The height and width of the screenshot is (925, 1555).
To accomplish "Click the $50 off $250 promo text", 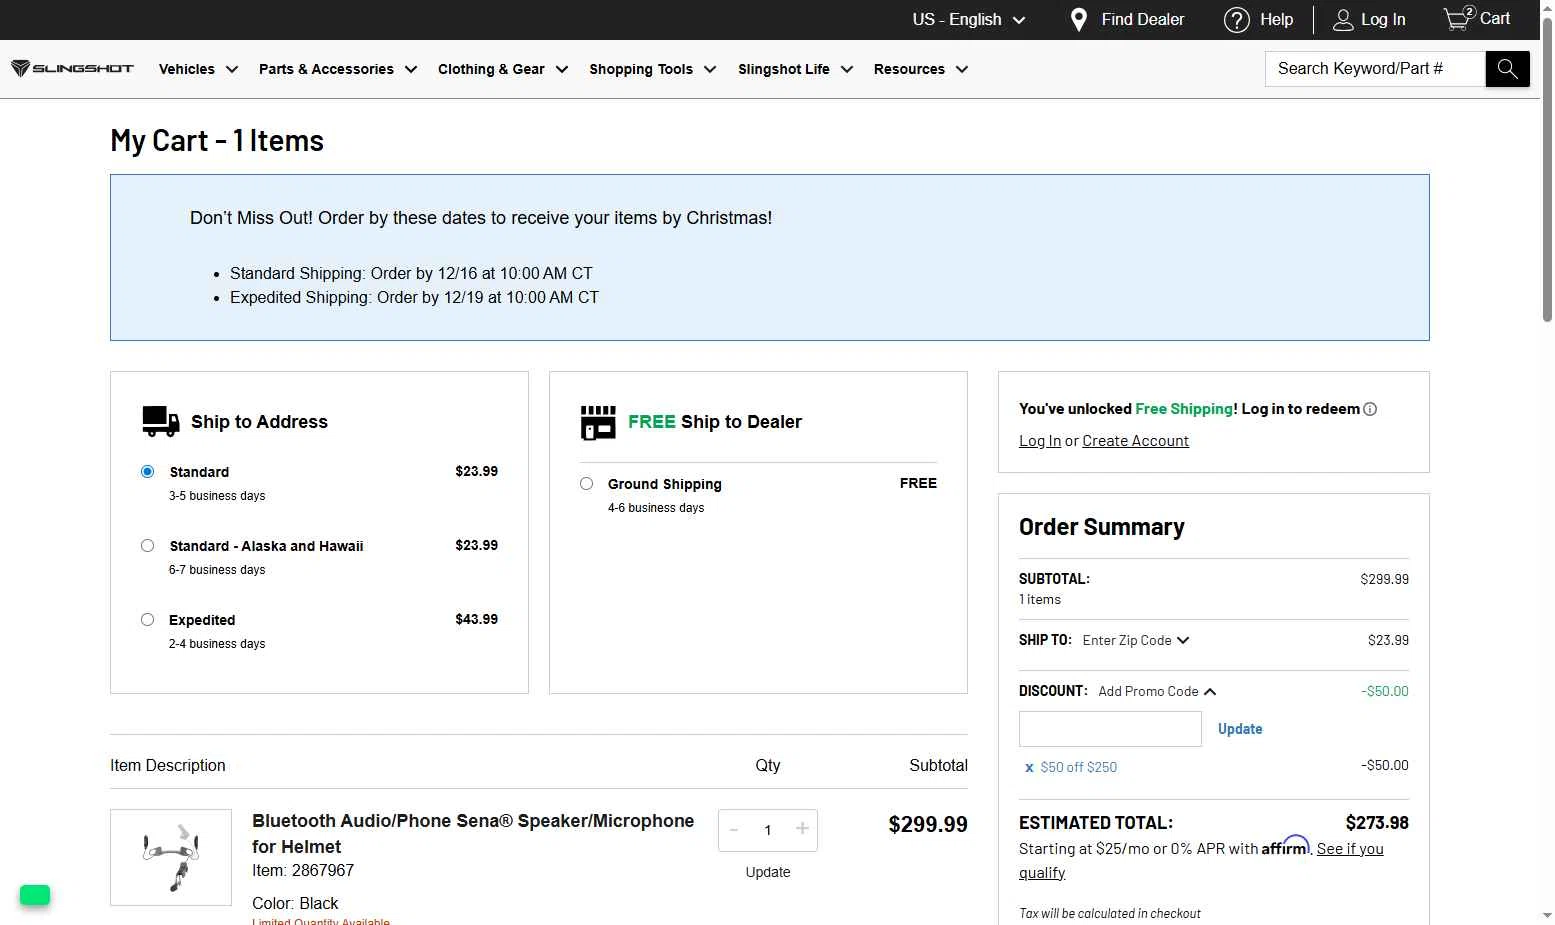I will point(1078,767).
